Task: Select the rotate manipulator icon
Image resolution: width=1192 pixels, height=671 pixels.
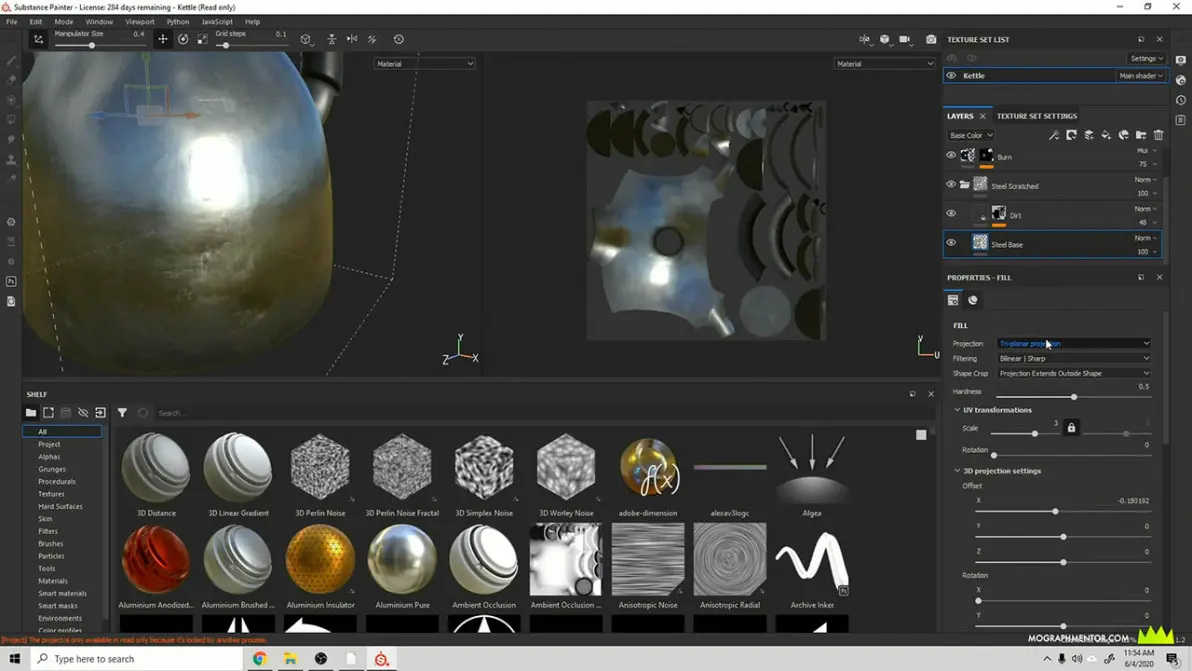Action: point(183,39)
